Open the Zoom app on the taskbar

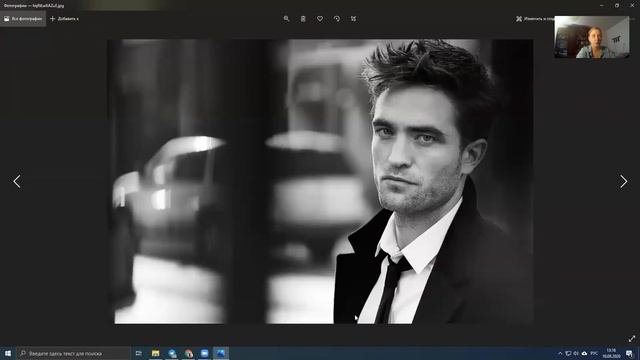pyautogui.click(x=204, y=353)
